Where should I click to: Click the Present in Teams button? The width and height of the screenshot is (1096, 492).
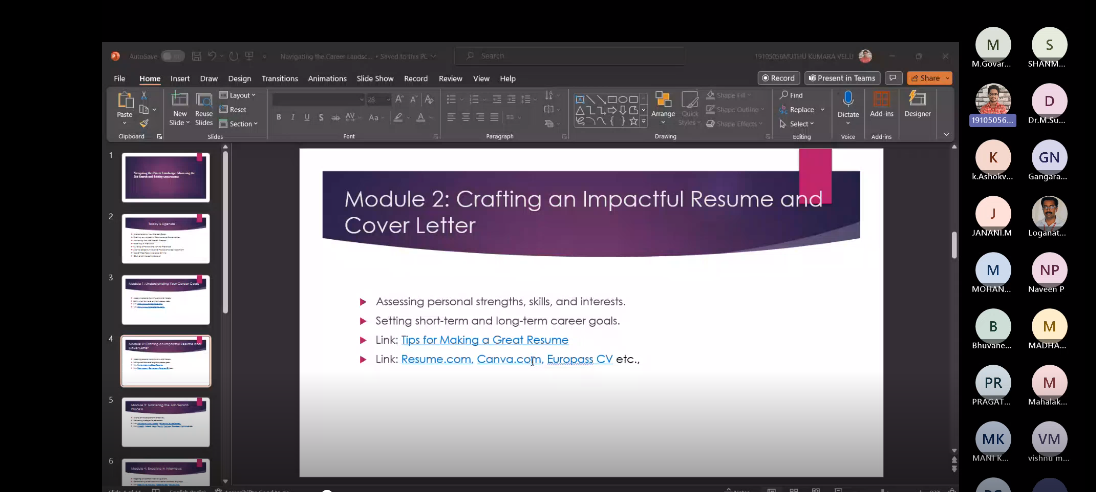point(842,78)
